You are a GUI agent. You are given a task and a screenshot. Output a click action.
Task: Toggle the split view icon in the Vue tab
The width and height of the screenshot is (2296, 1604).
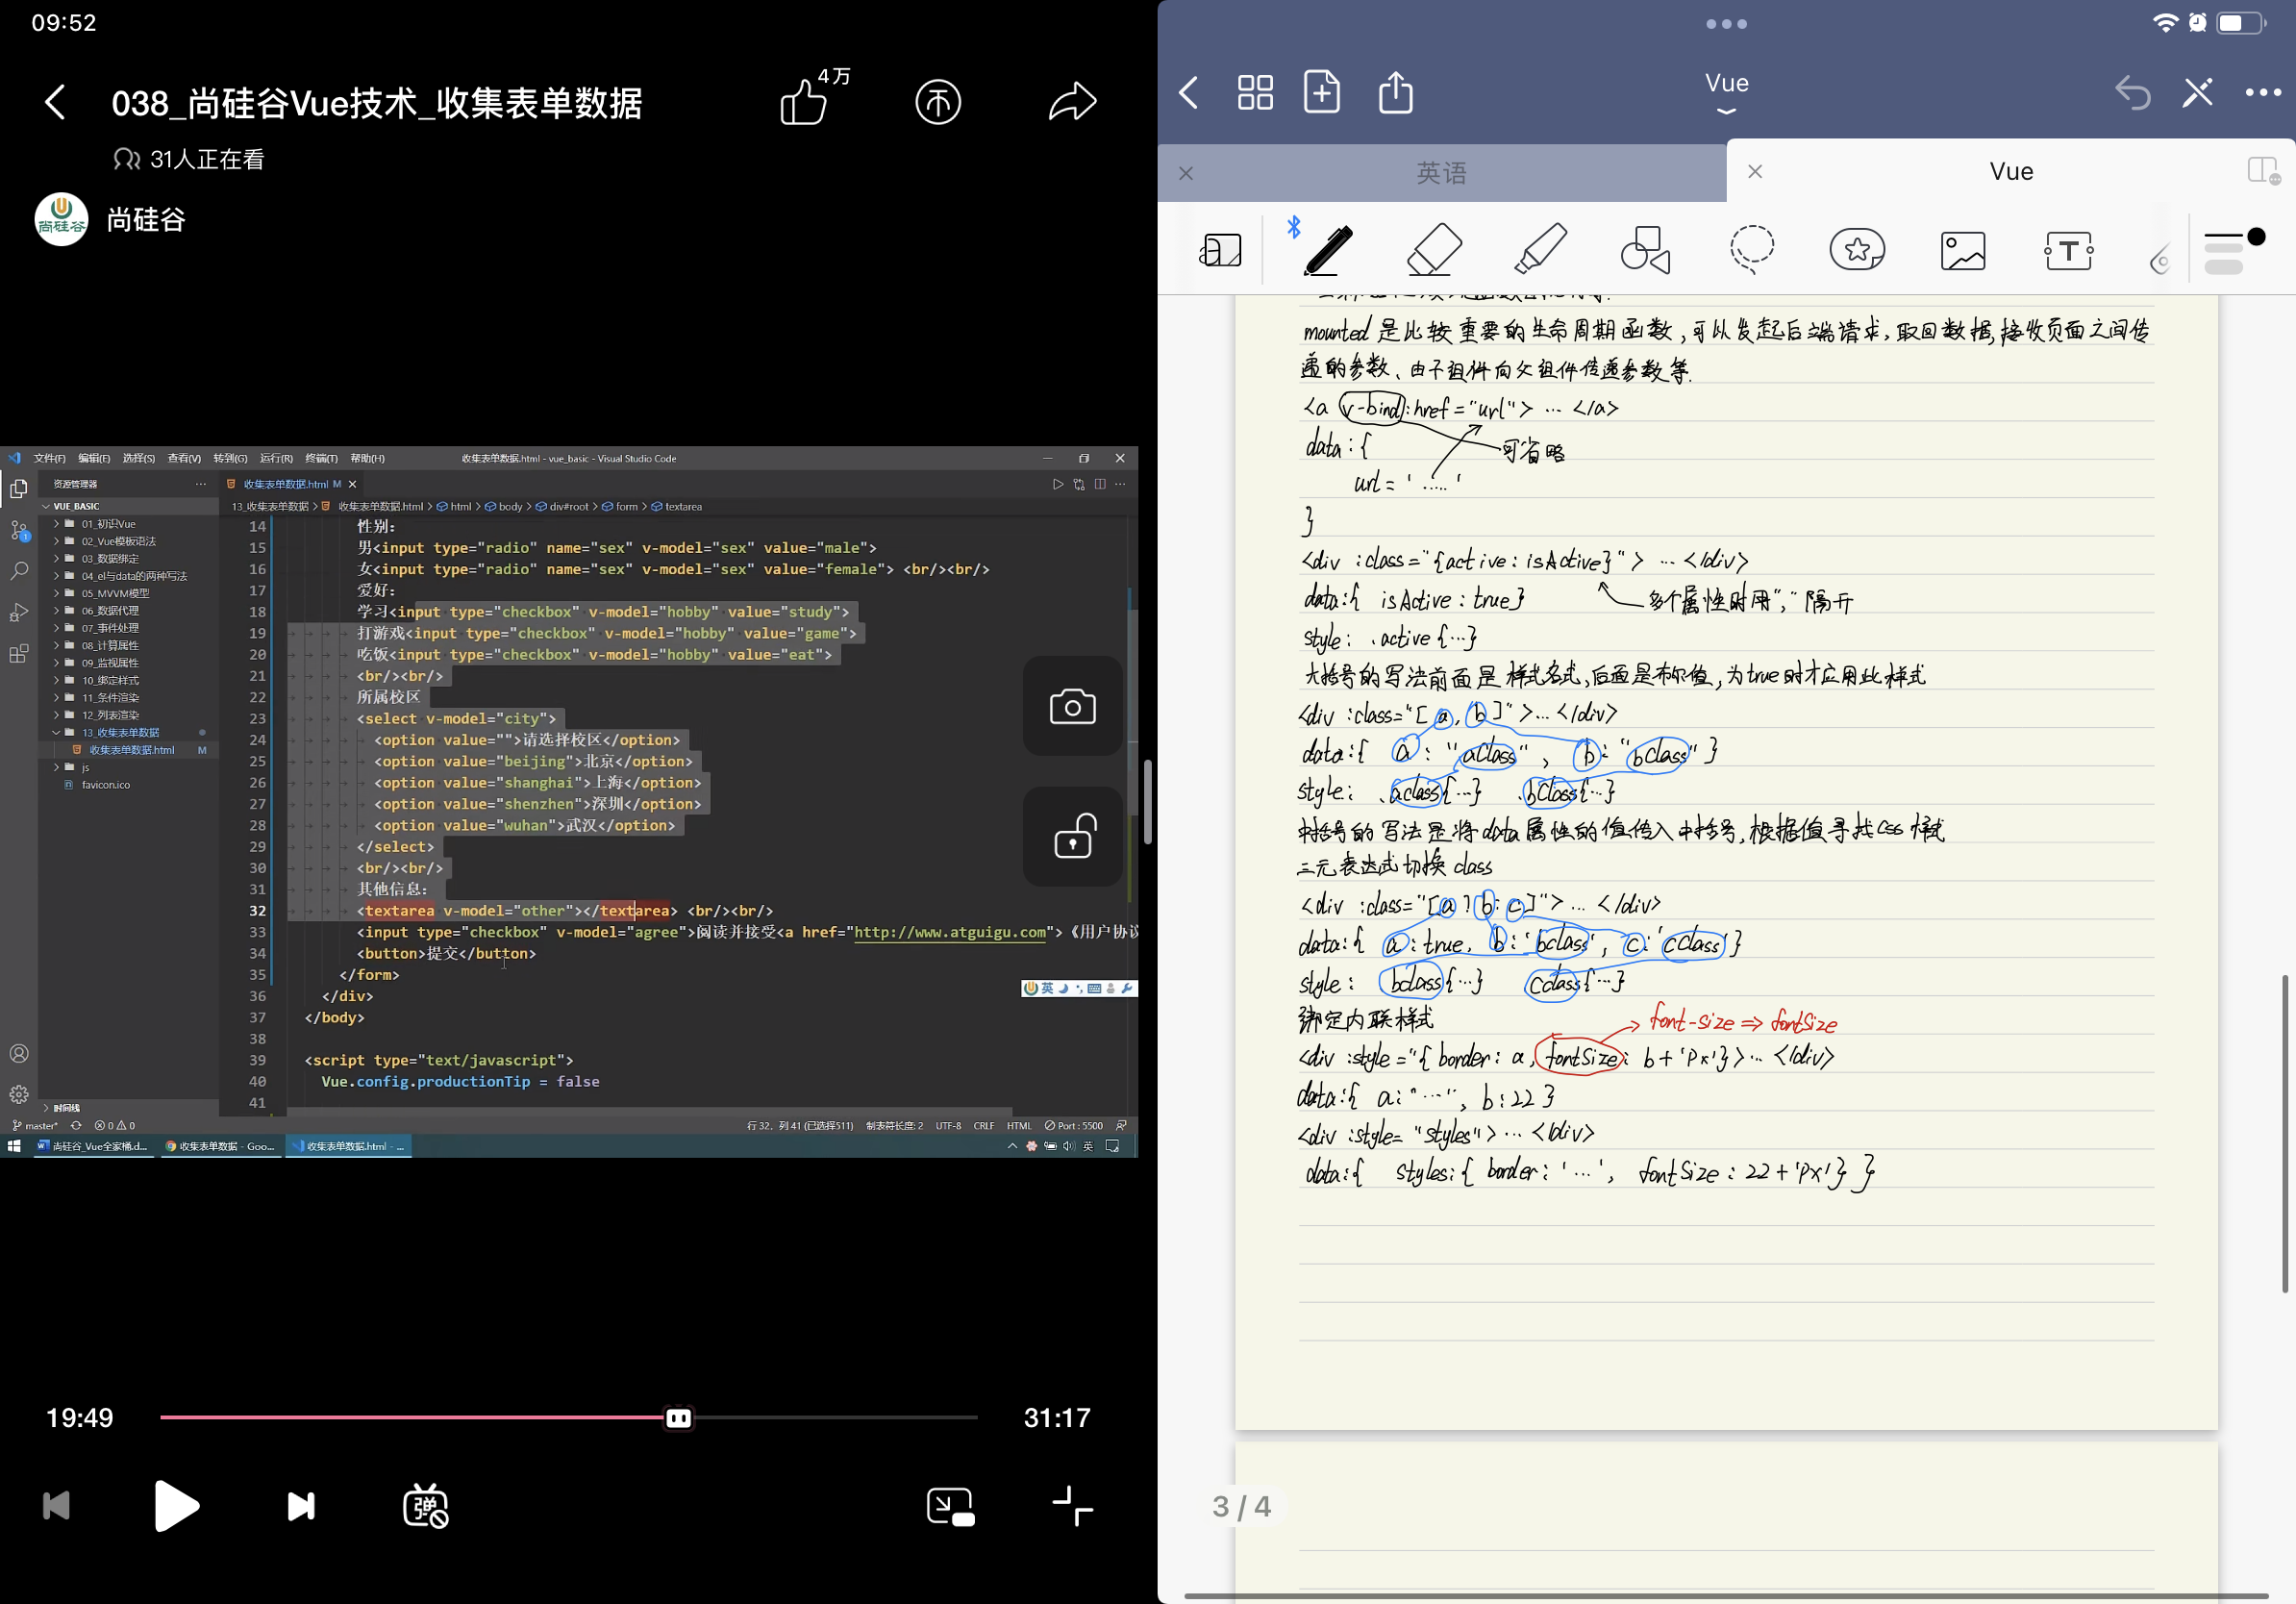pyautogui.click(x=2262, y=171)
